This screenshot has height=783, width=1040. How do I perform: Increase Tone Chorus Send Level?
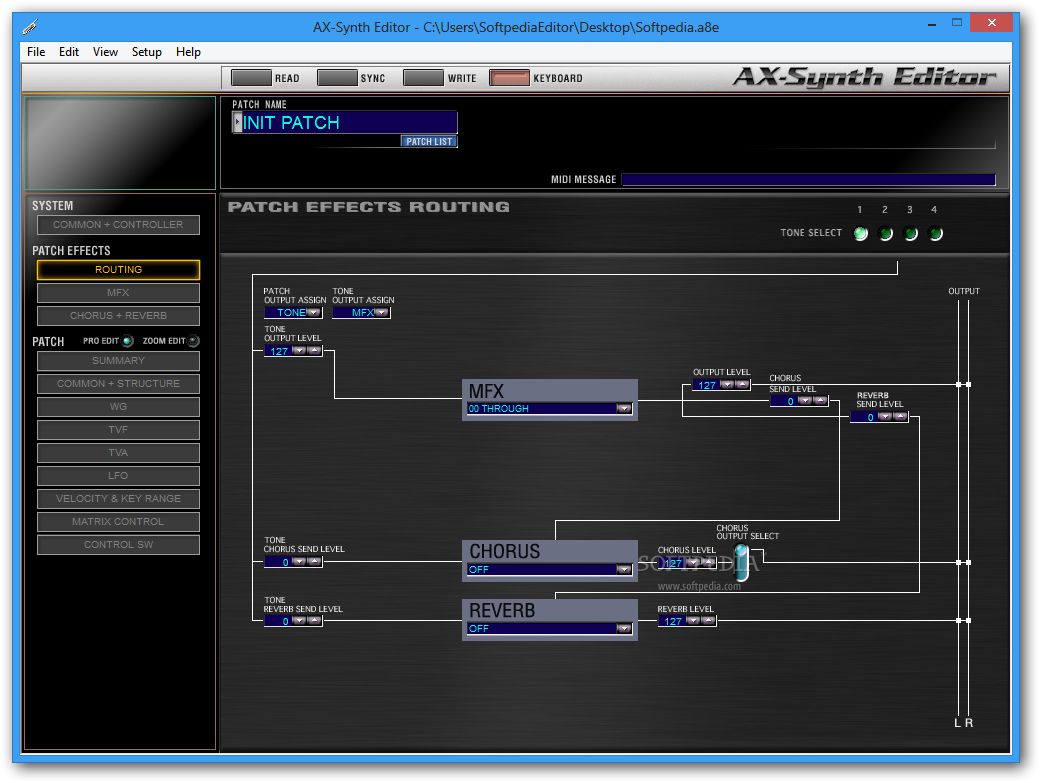314,562
